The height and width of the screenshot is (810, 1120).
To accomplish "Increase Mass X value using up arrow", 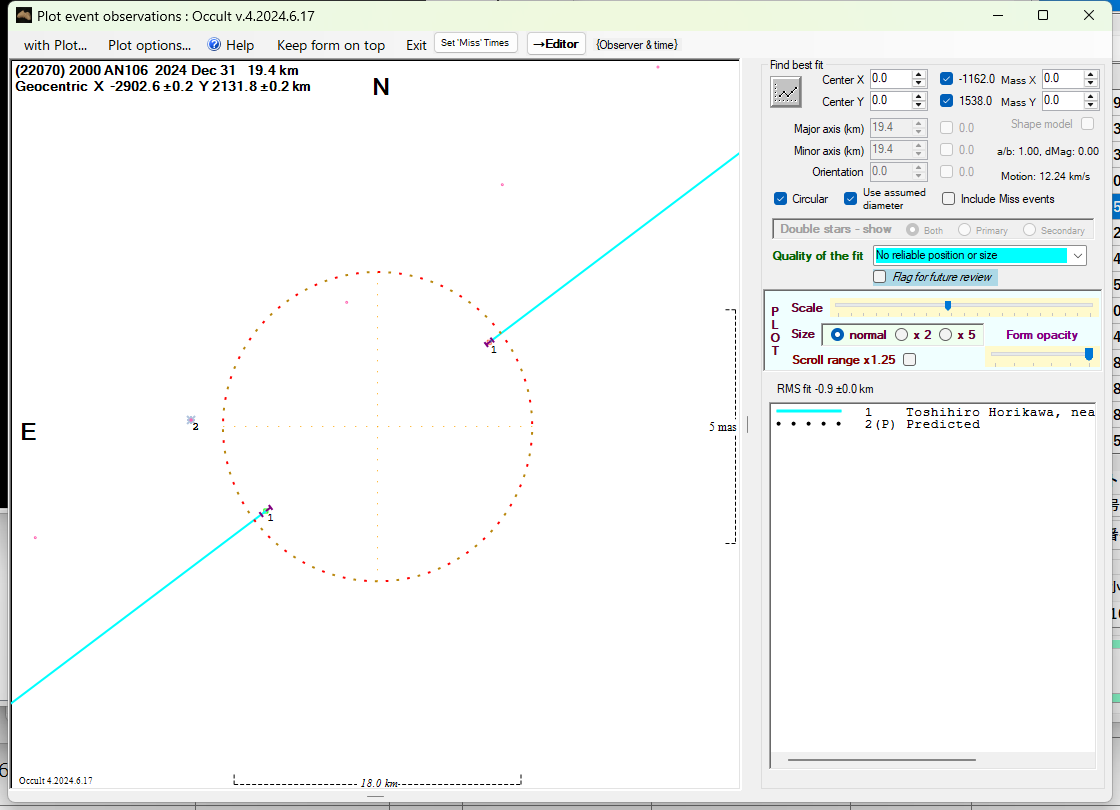I will (1091, 74).
